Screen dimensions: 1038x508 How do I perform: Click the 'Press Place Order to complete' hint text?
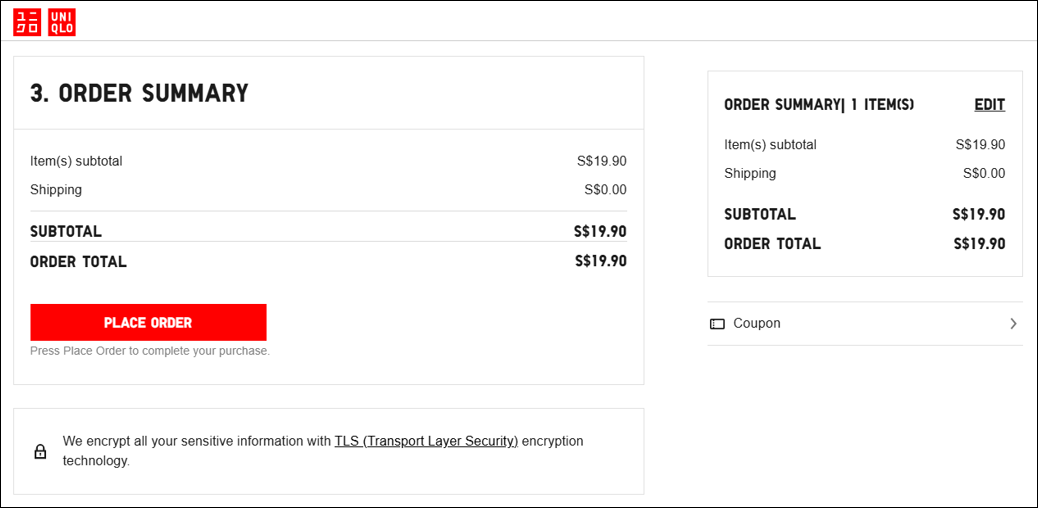pyautogui.click(x=150, y=351)
